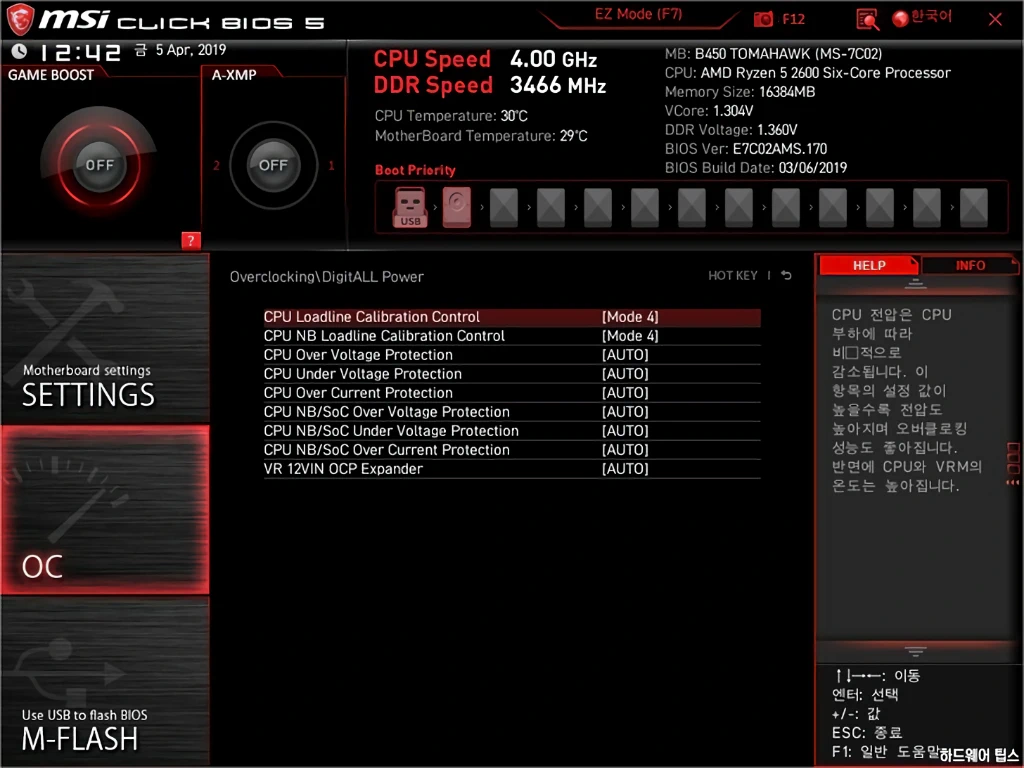Change CPU Over Current Protection AUTO value
Viewport: 1024px width, 768px height.
point(625,392)
